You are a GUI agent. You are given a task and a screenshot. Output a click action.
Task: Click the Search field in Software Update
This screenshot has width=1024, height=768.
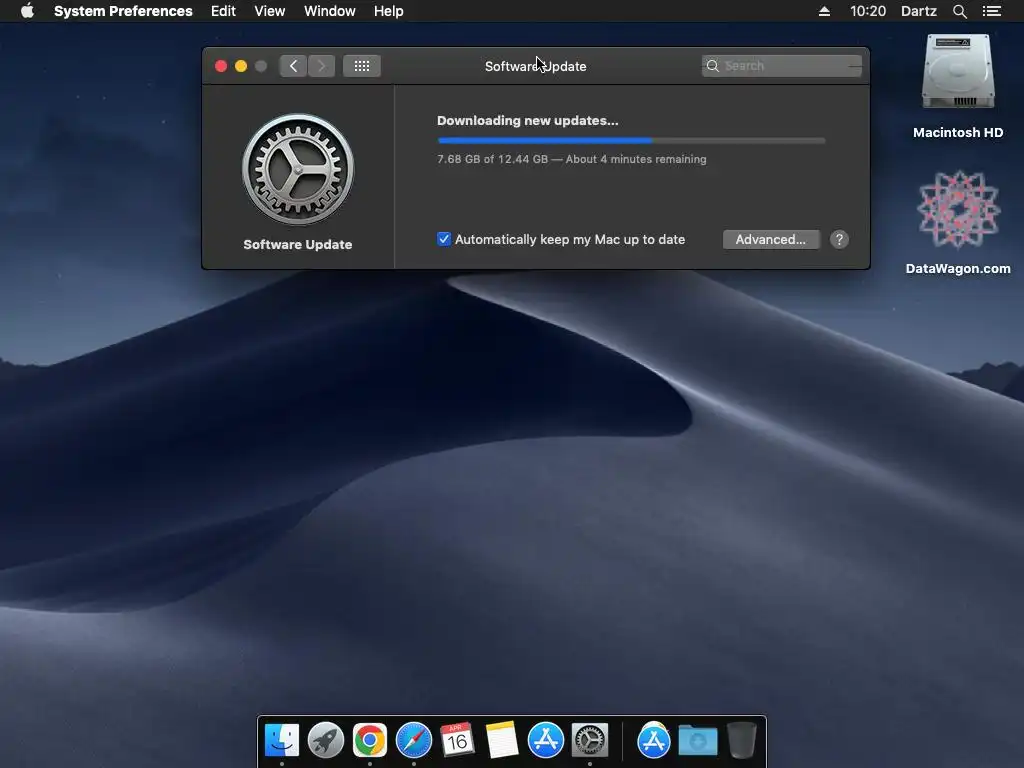(782, 66)
